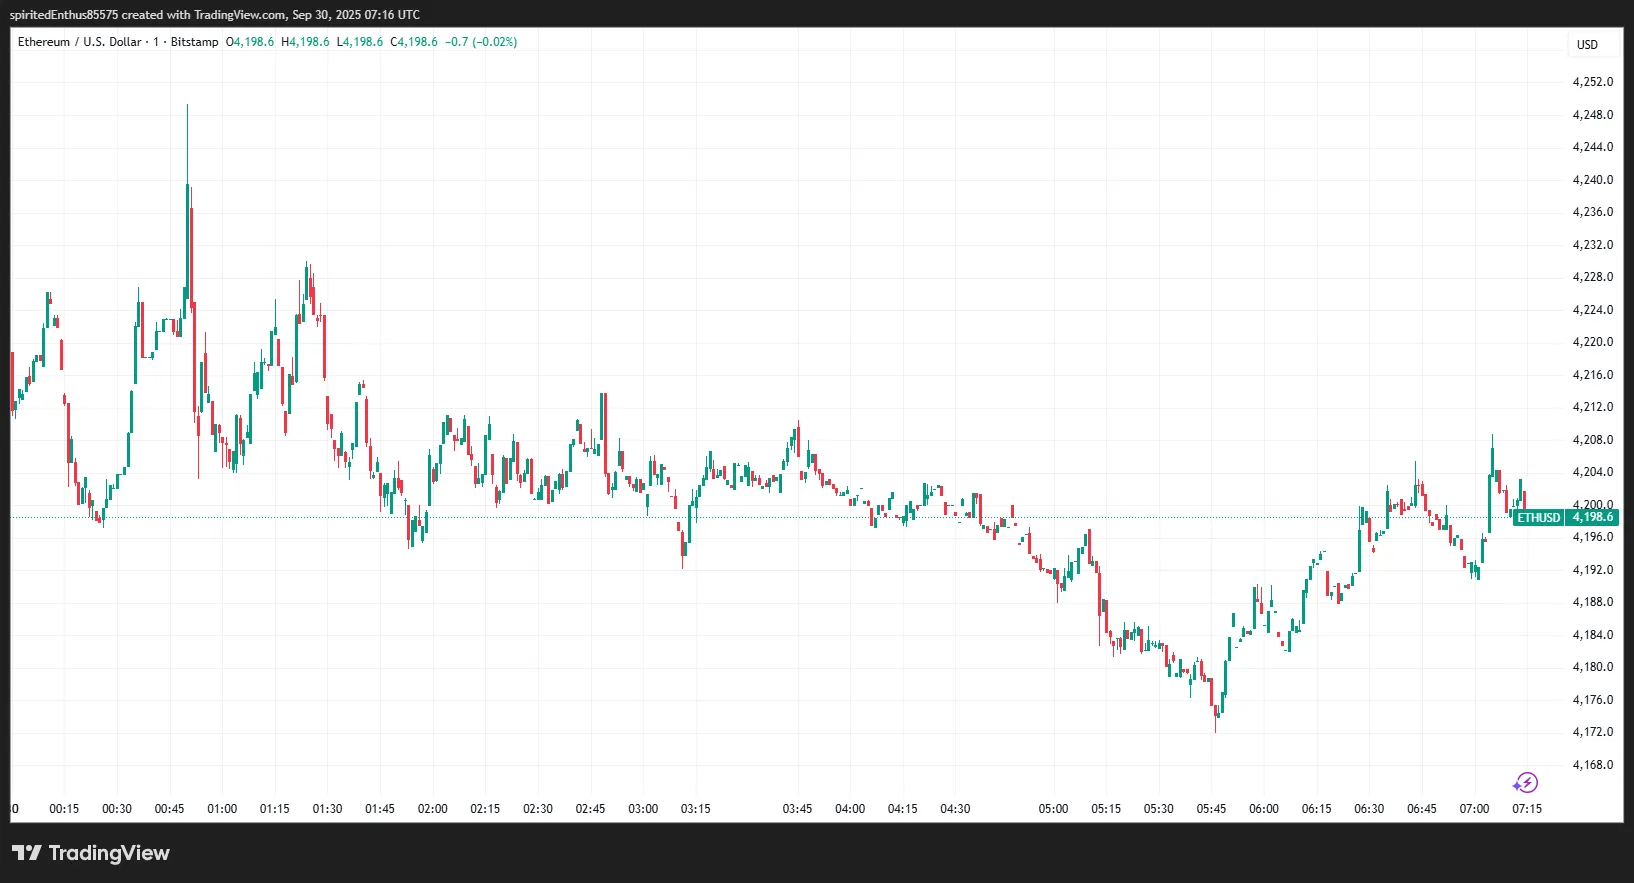Image resolution: width=1634 pixels, height=883 pixels.
Task: Select the 01:00 marker on time axis
Action: pyautogui.click(x=222, y=809)
